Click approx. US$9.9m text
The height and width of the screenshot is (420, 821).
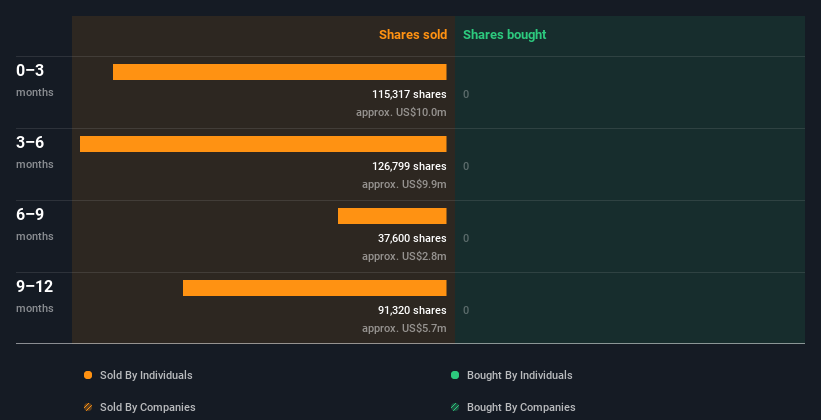pyautogui.click(x=404, y=184)
